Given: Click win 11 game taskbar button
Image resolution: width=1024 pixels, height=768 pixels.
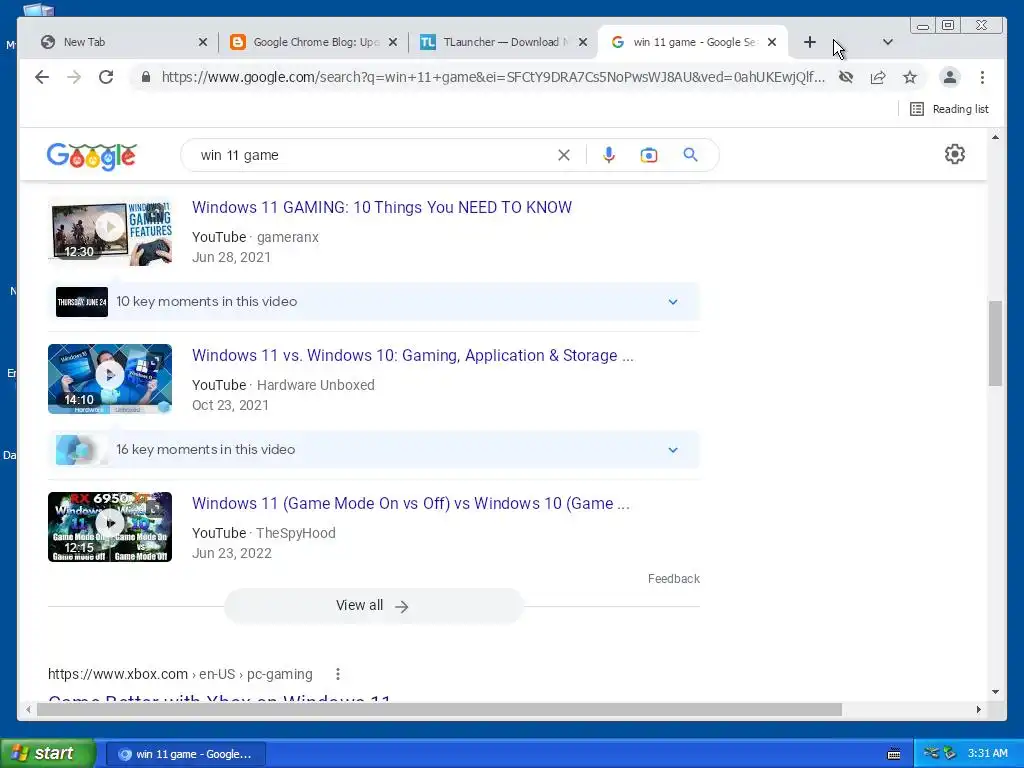Looking at the screenshot, I should 186,754.
